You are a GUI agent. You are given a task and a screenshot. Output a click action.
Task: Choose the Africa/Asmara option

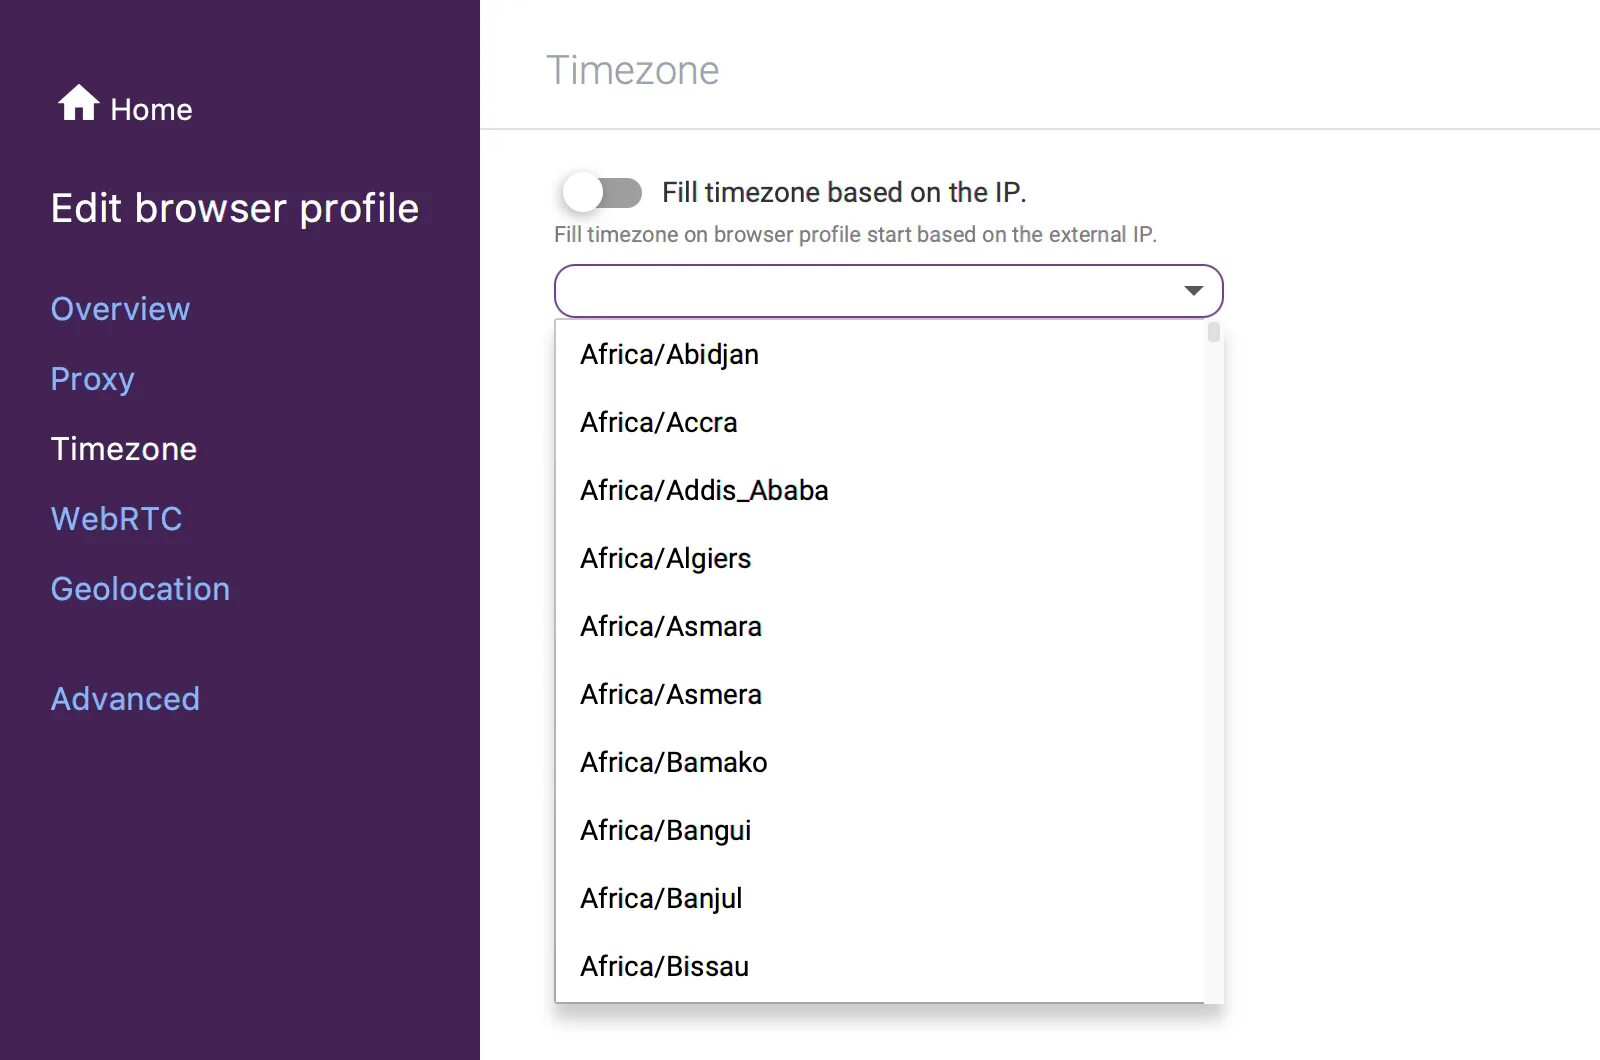[x=670, y=627]
